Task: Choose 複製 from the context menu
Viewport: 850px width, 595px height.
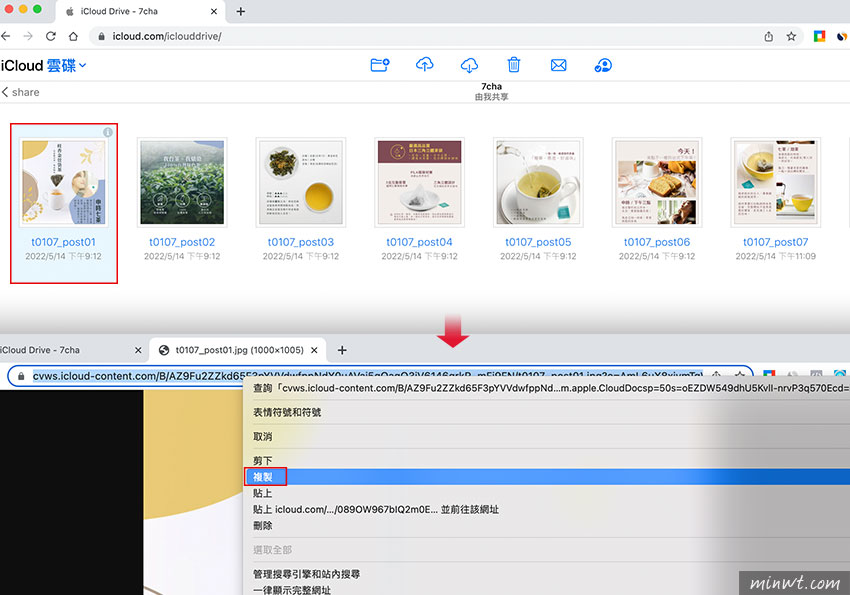Action: (x=546, y=477)
